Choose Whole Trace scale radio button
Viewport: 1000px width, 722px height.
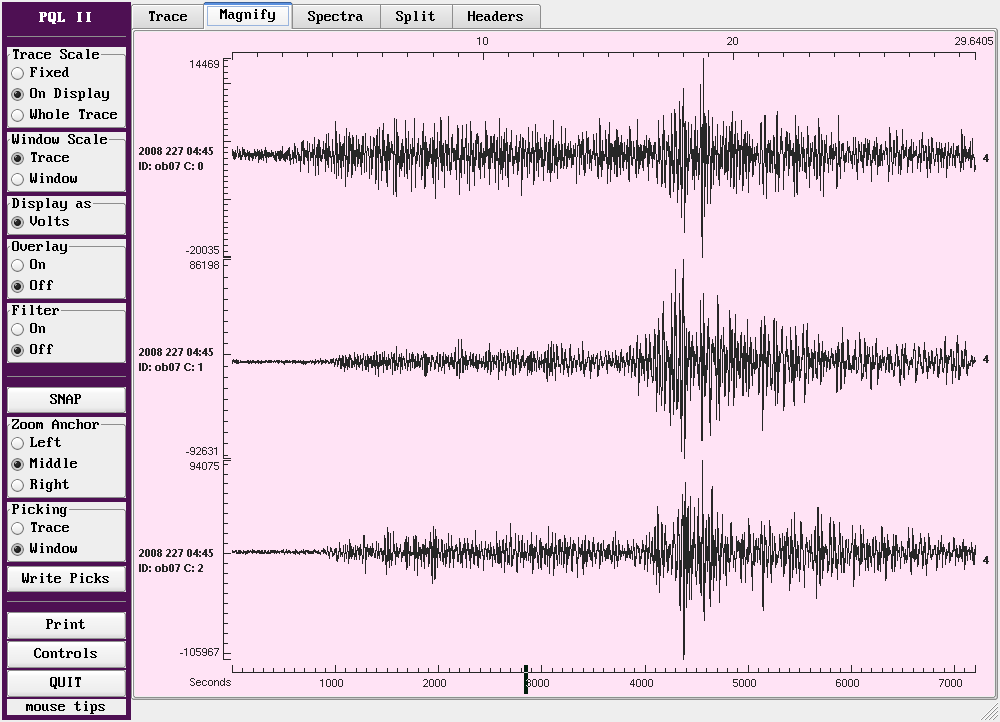click(x=18, y=115)
